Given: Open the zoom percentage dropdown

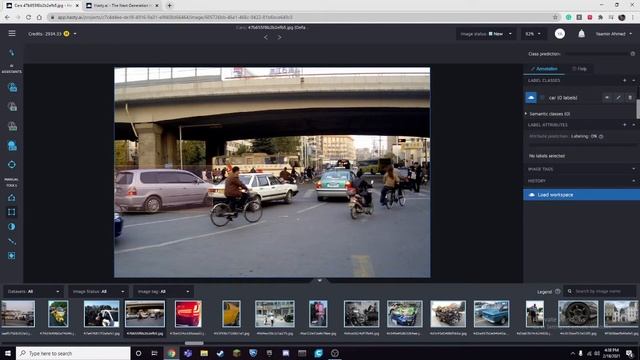Looking at the screenshot, I should tap(533, 34).
